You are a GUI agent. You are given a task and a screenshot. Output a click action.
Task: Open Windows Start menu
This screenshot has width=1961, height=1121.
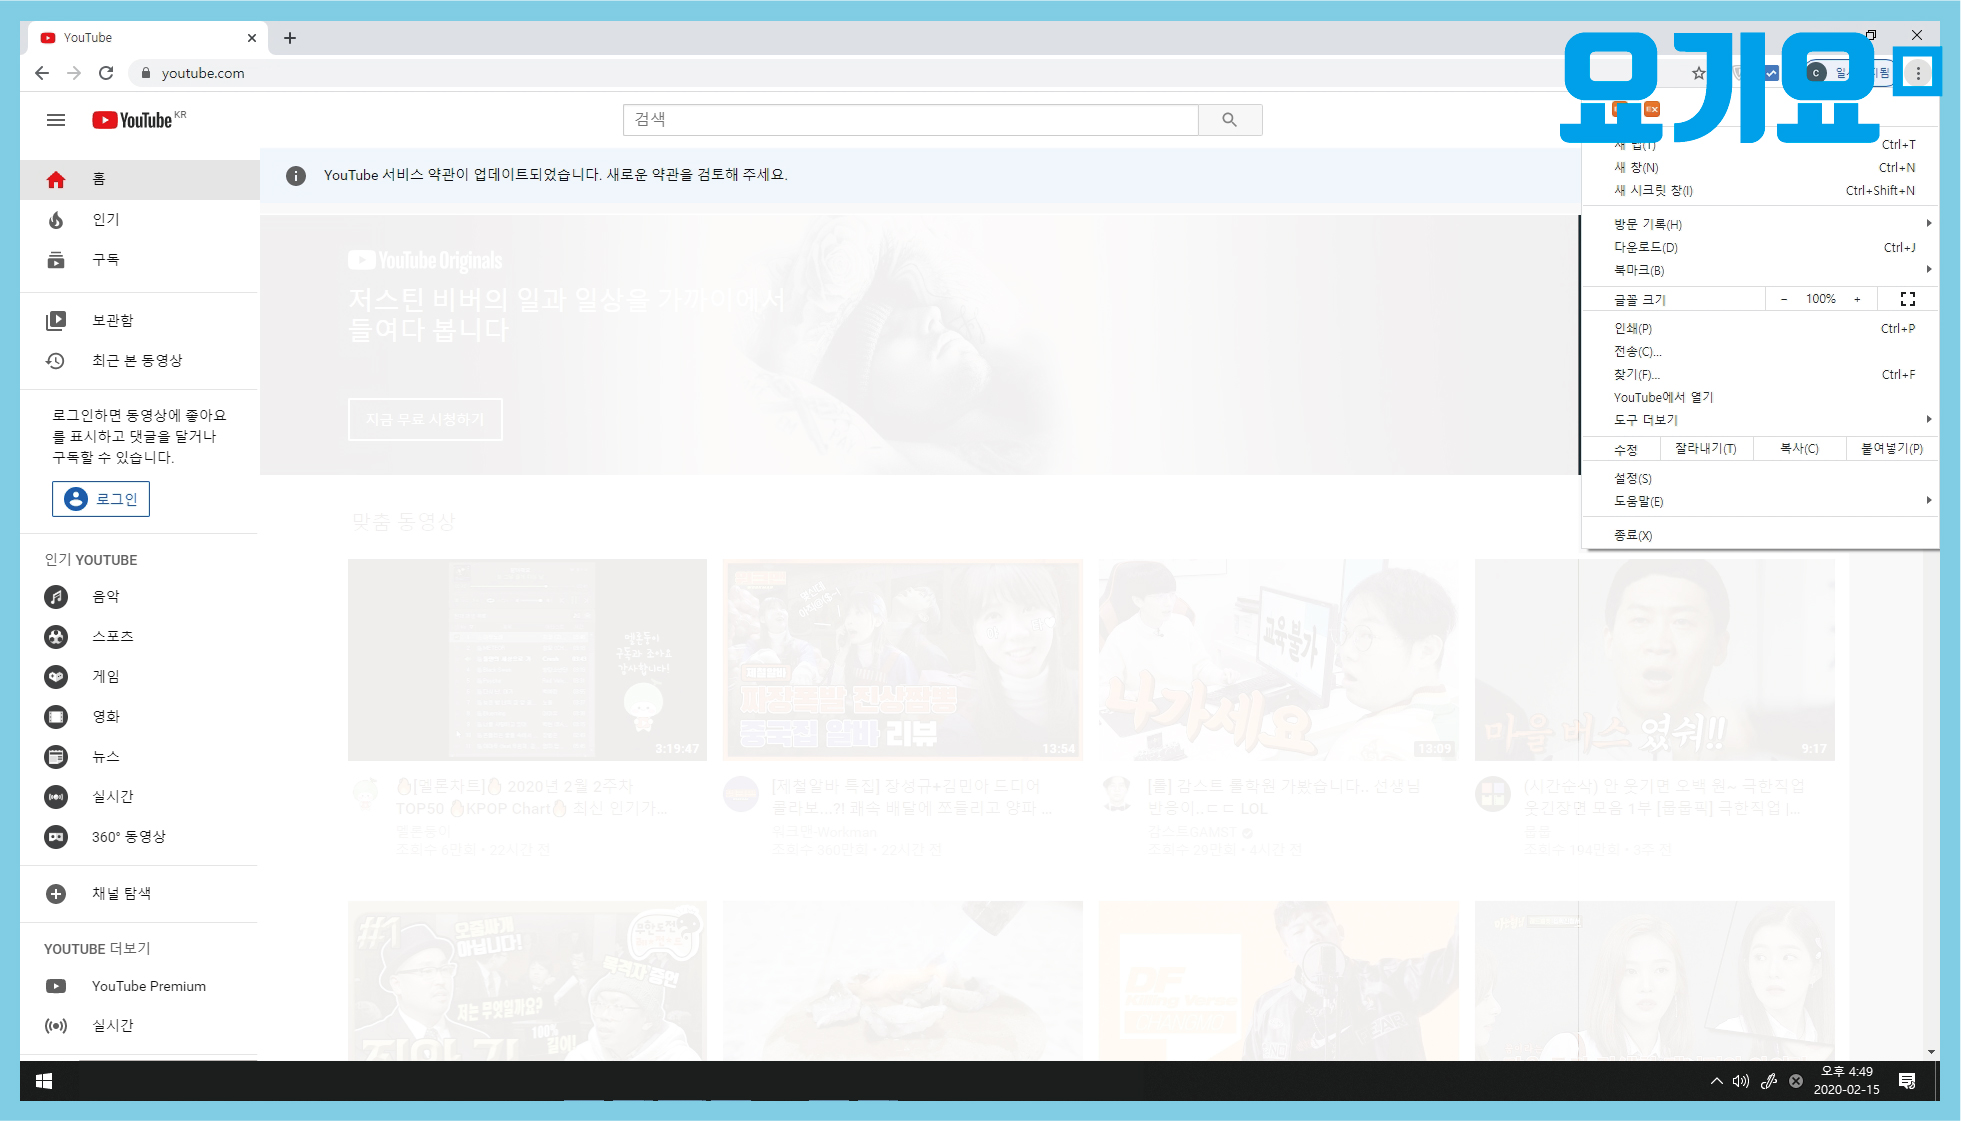pyautogui.click(x=44, y=1081)
